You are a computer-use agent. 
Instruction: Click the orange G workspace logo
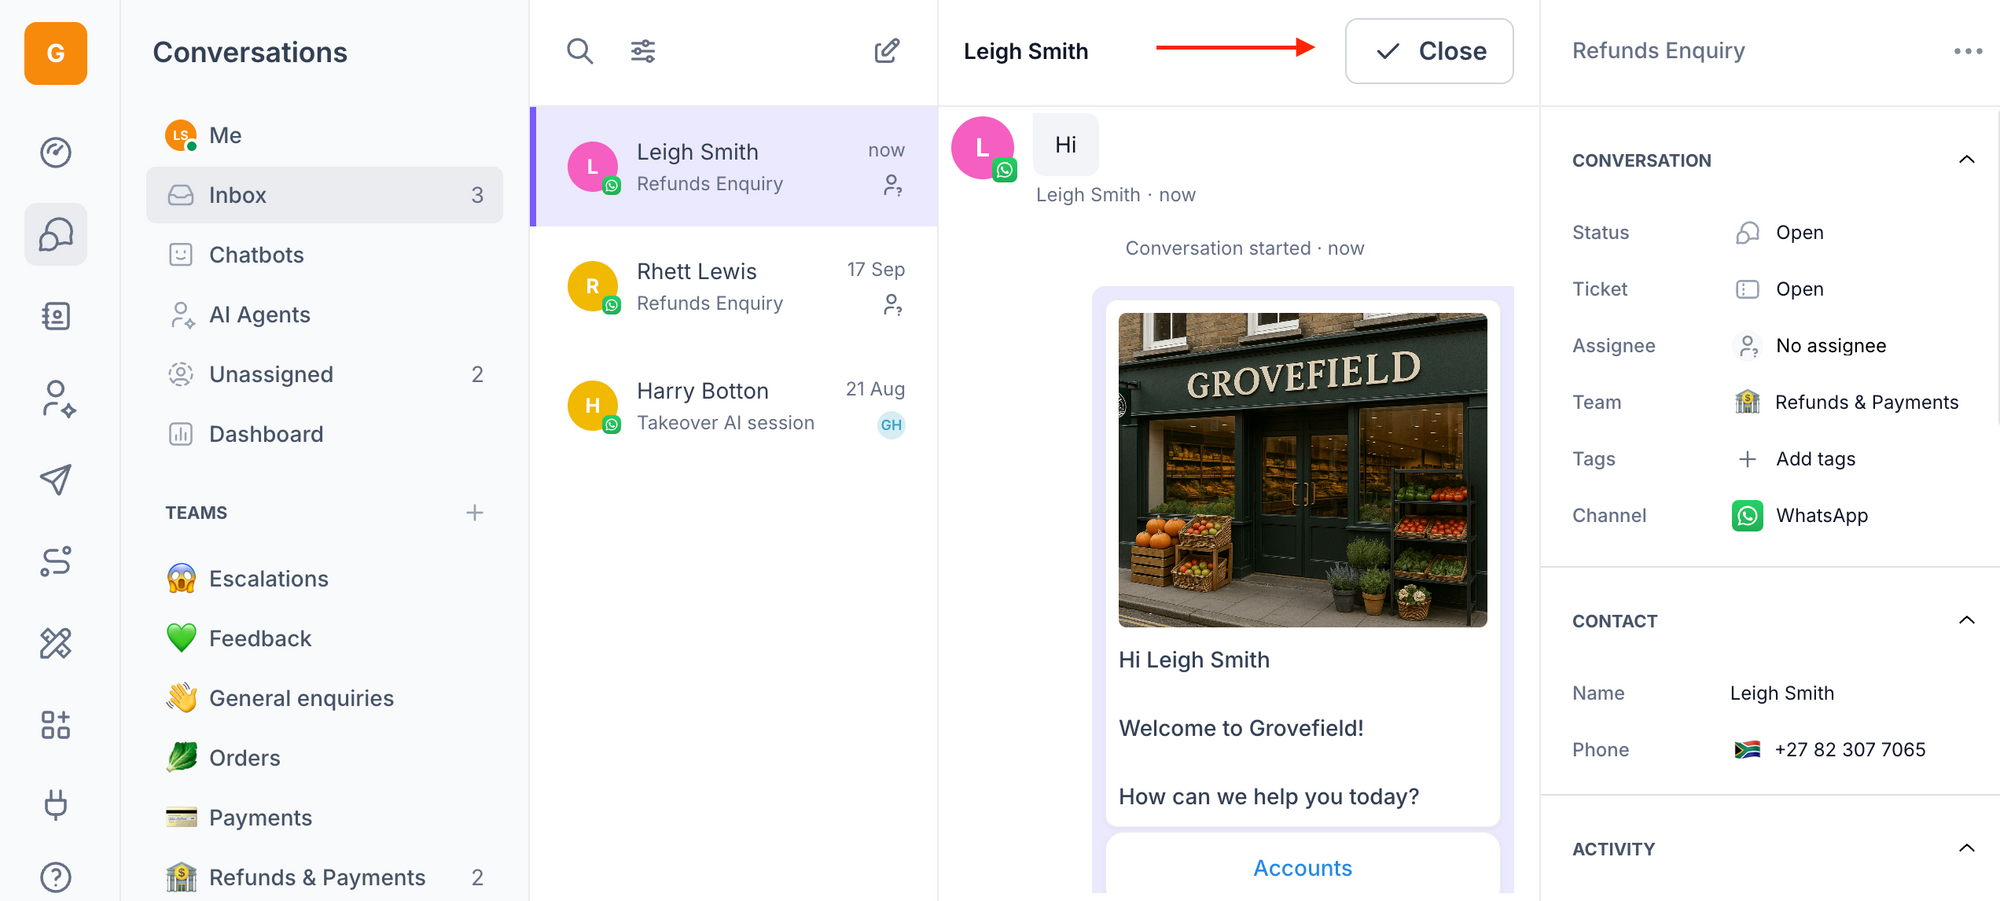56,53
